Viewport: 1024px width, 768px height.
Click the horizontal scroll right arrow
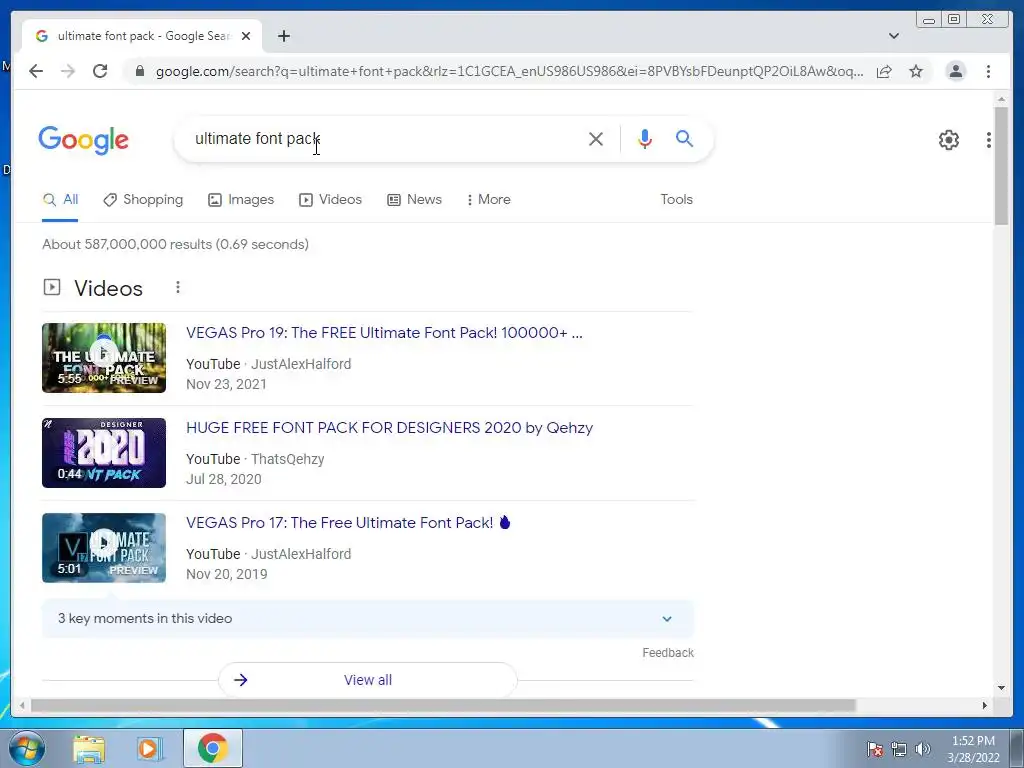pos(985,705)
